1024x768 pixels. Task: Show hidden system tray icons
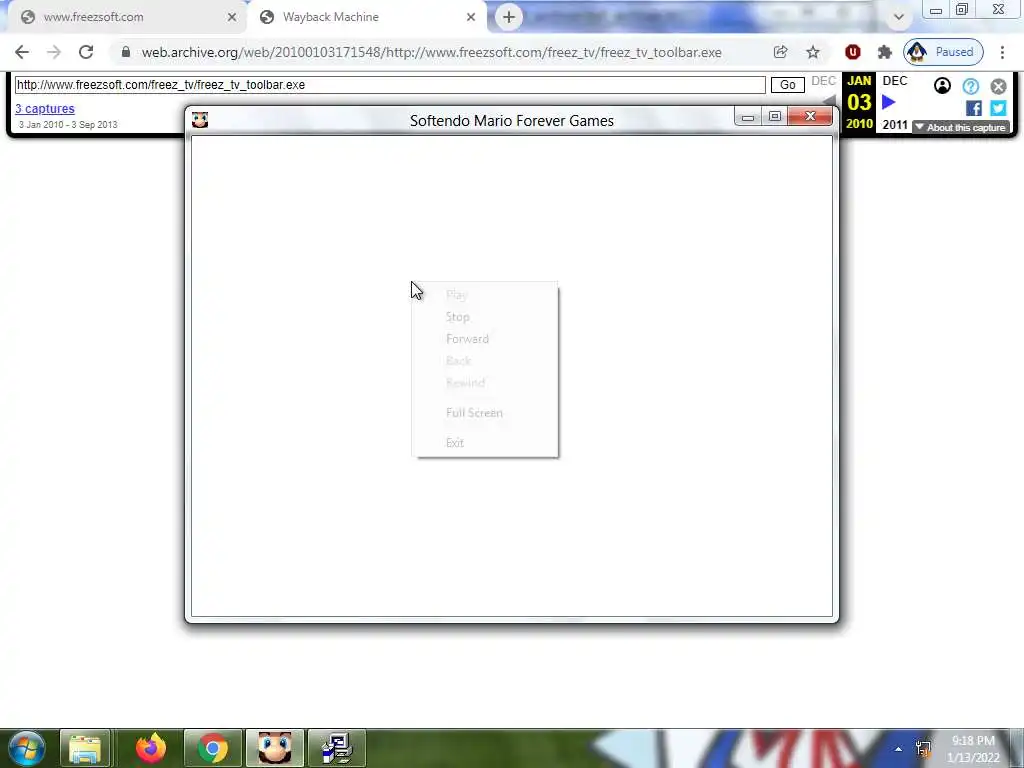click(899, 749)
